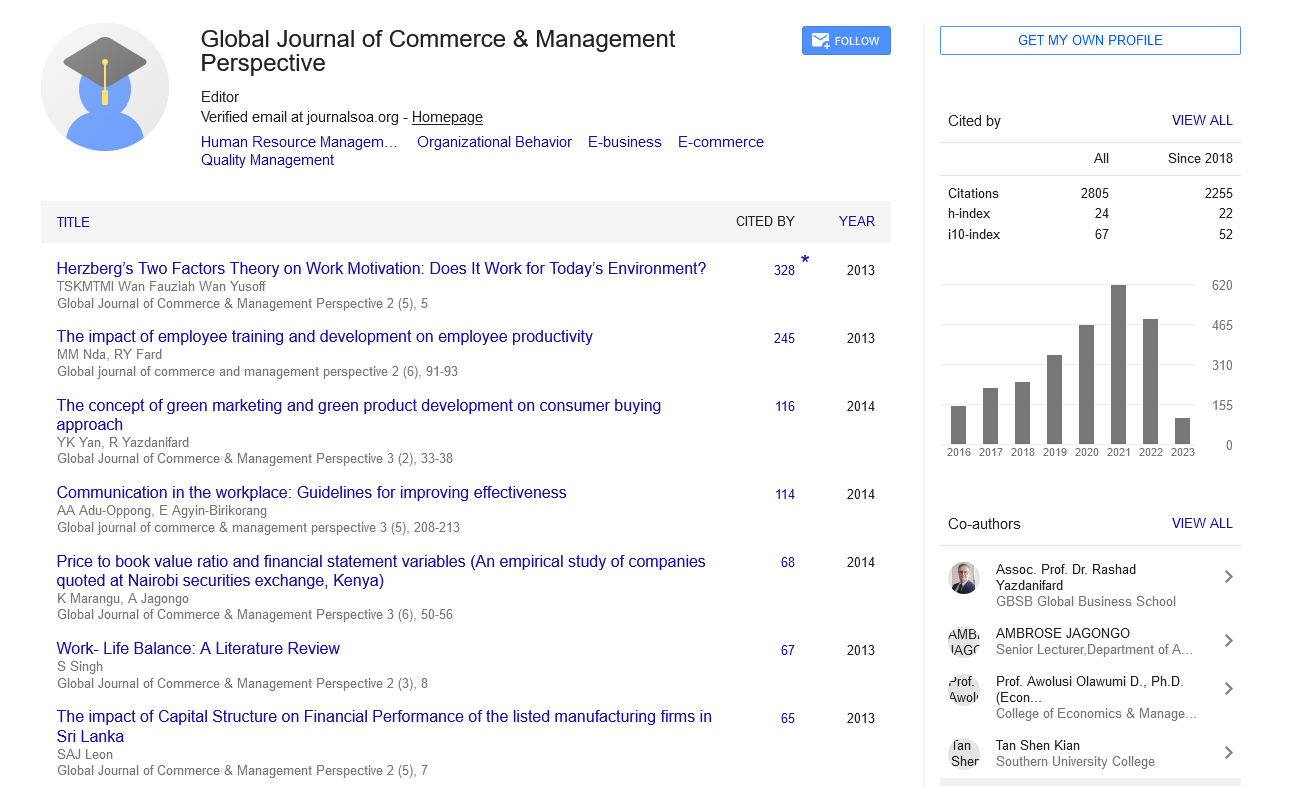1297x786 pixels.
Task: Select Organizational Behavior topic link
Action: coord(494,142)
